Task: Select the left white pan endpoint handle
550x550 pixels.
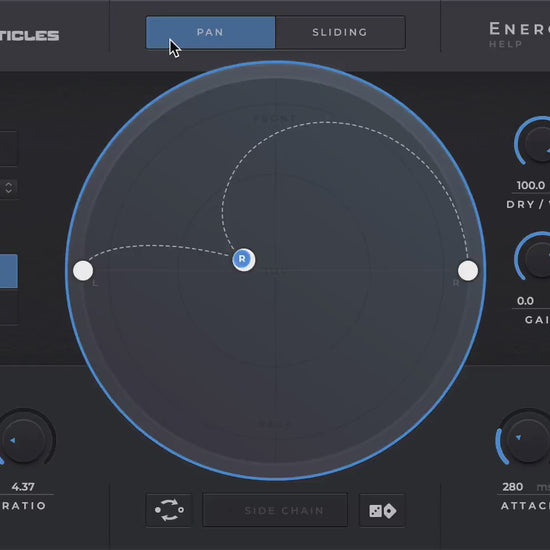Action: click(x=83, y=271)
